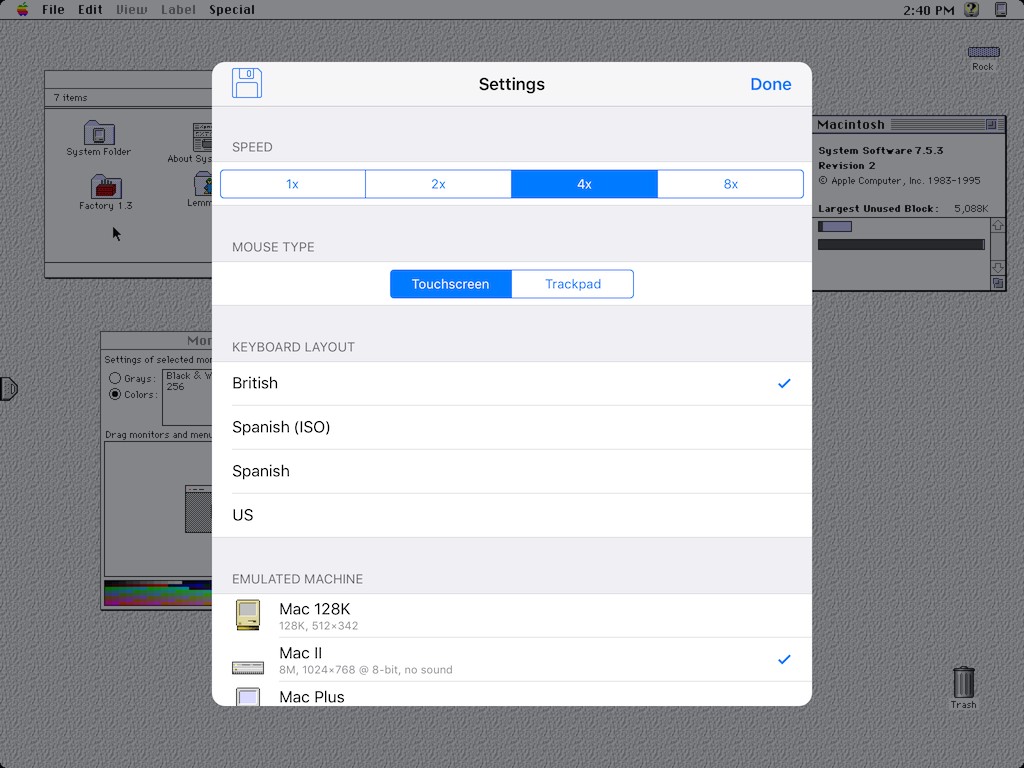1024x768 pixels.
Task: Click the color gradient bar in Monitors
Action: click(158, 593)
